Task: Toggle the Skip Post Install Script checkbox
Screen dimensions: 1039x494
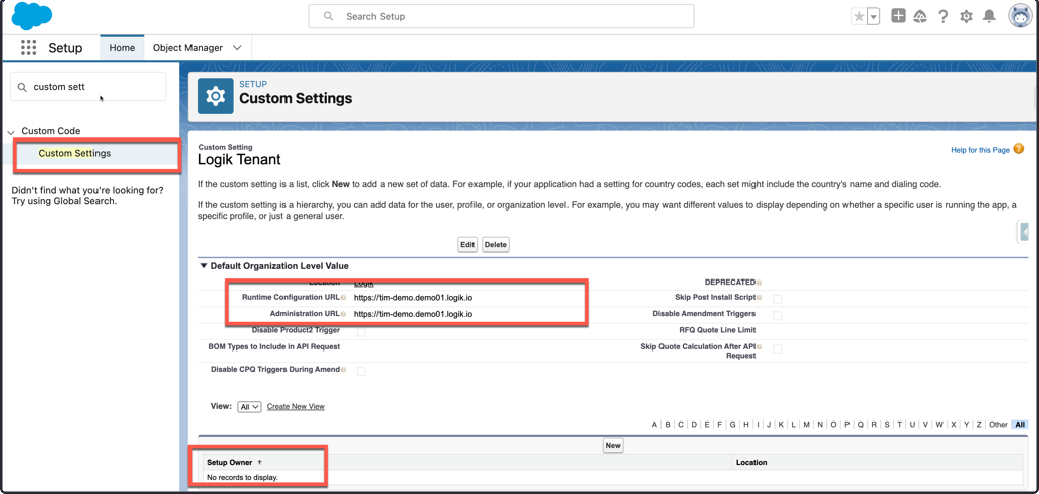Action: 777,299
